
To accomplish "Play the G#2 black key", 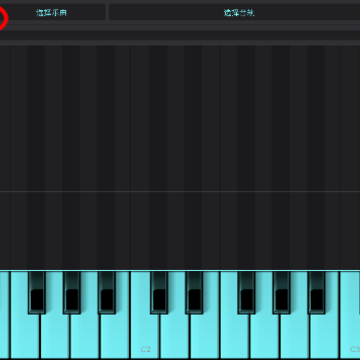I will click(282, 293).
